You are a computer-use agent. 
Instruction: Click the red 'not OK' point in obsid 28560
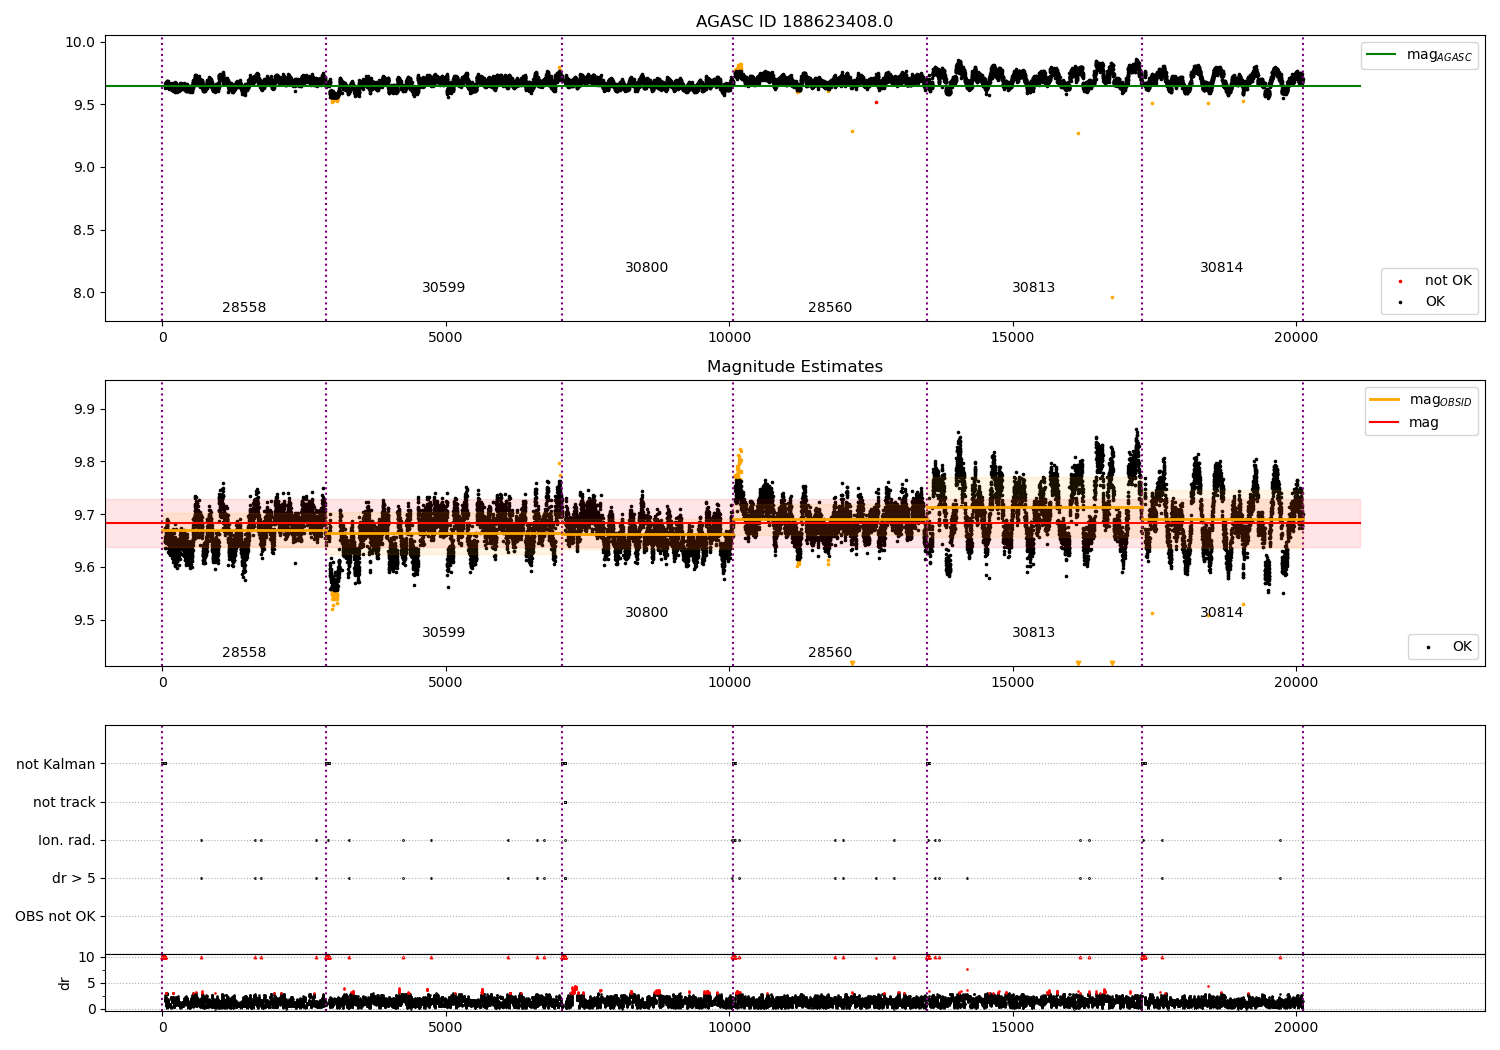click(x=876, y=102)
